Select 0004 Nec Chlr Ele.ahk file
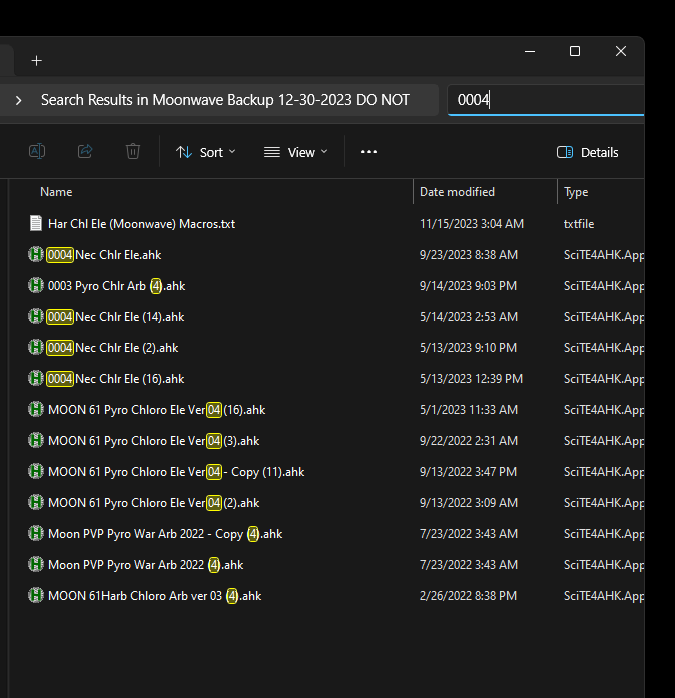This screenshot has width=675, height=698. (104, 255)
